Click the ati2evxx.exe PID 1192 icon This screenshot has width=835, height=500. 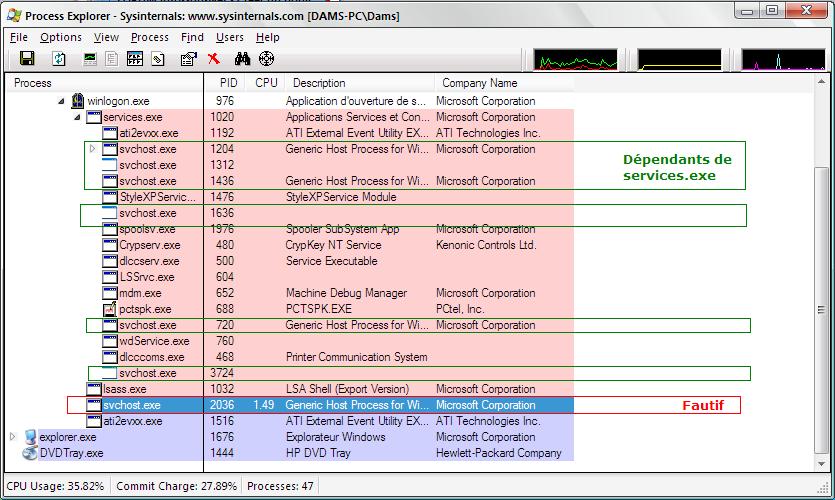(x=110, y=133)
